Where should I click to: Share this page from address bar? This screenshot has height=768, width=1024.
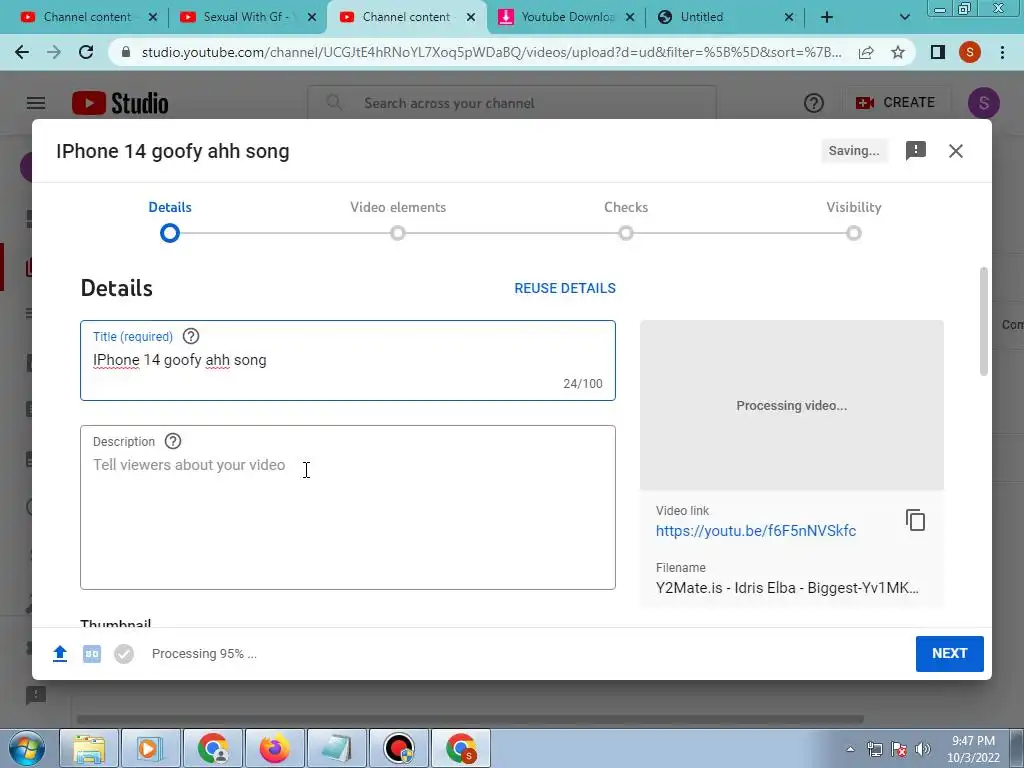coord(866,52)
